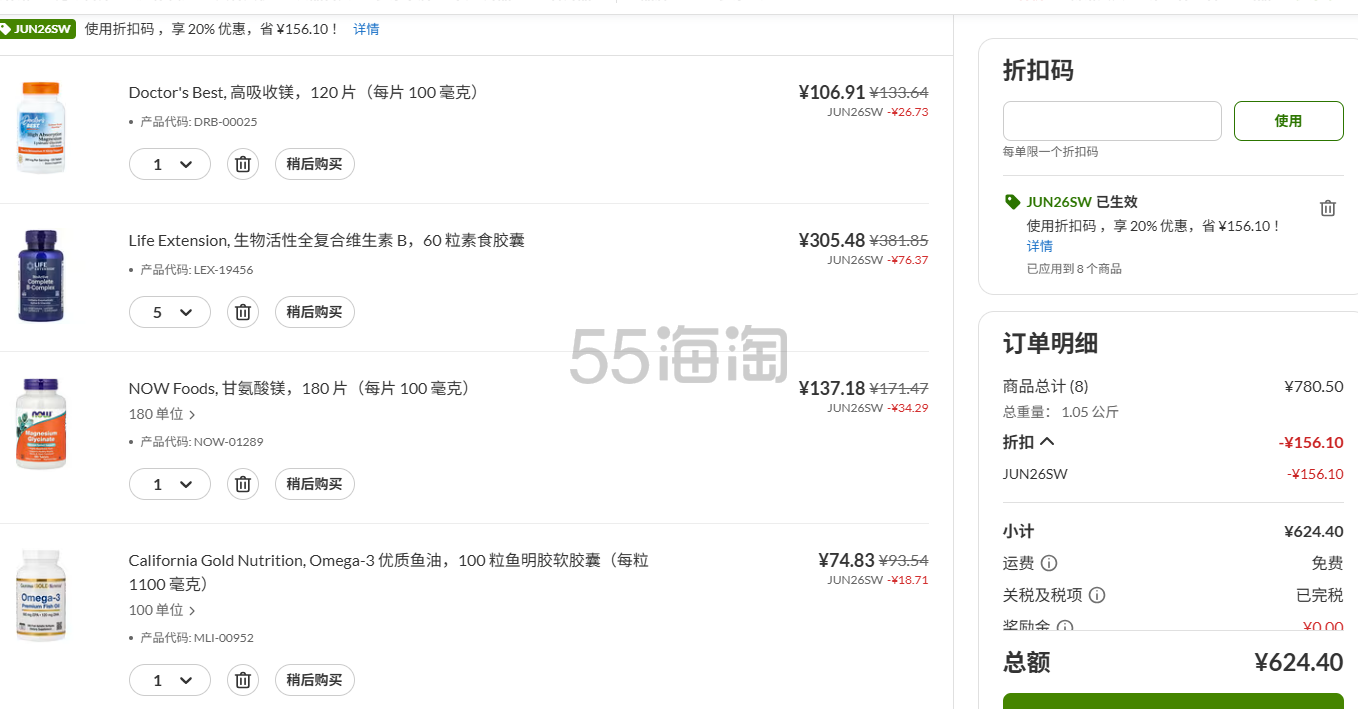This screenshot has height=709, width=1358.
Task: Click the ¥106.91 discounted price
Action: pyautogui.click(x=832, y=92)
